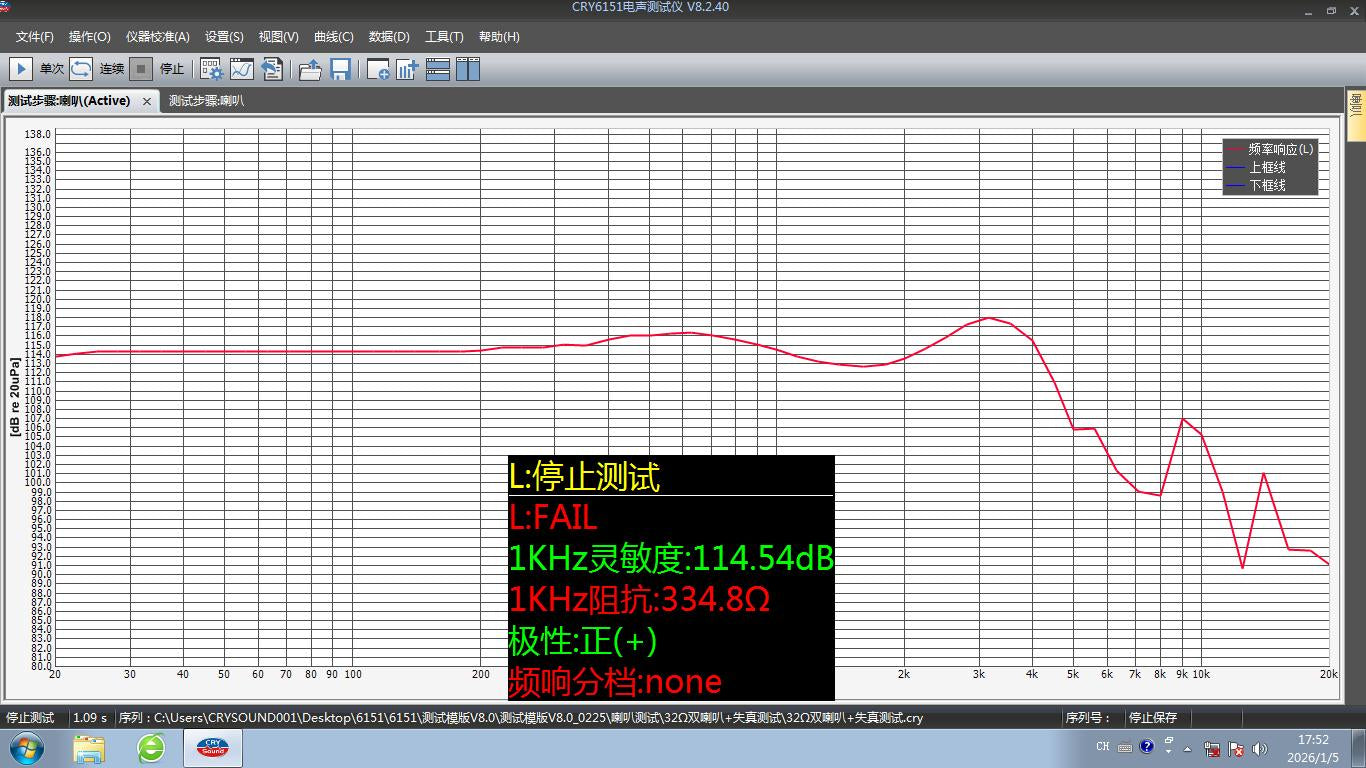
Task: Open the CH input language selector
Action: [x=1103, y=746]
